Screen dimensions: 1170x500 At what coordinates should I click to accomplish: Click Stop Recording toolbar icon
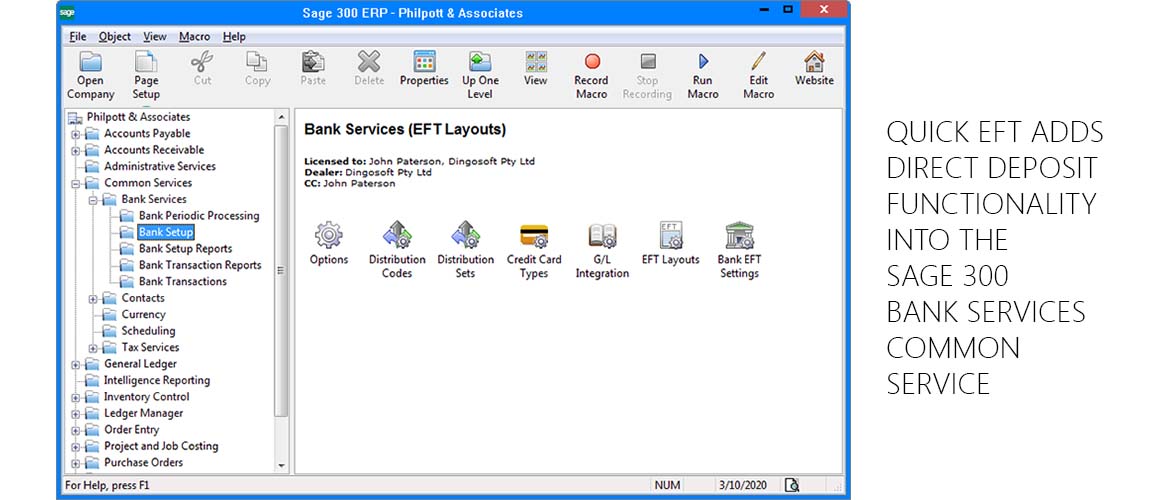point(647,75)
